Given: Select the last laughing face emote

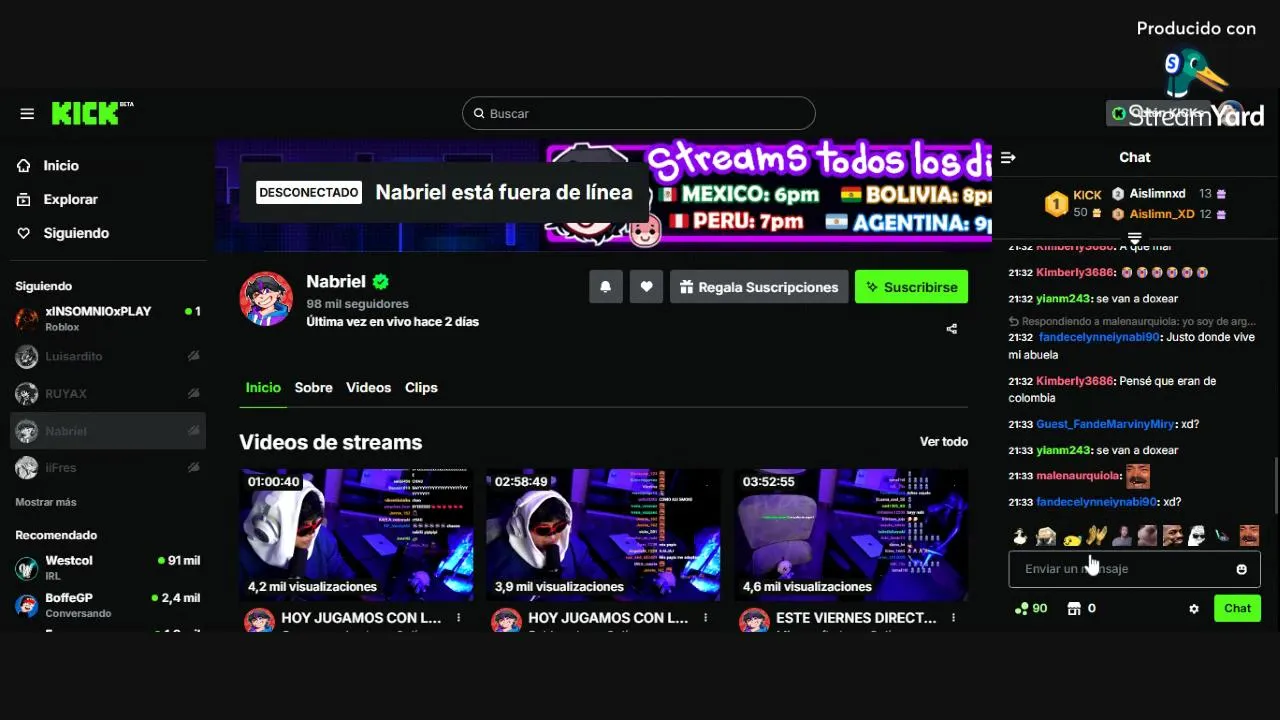Looking at the screenshot, I should (1249, 536).
